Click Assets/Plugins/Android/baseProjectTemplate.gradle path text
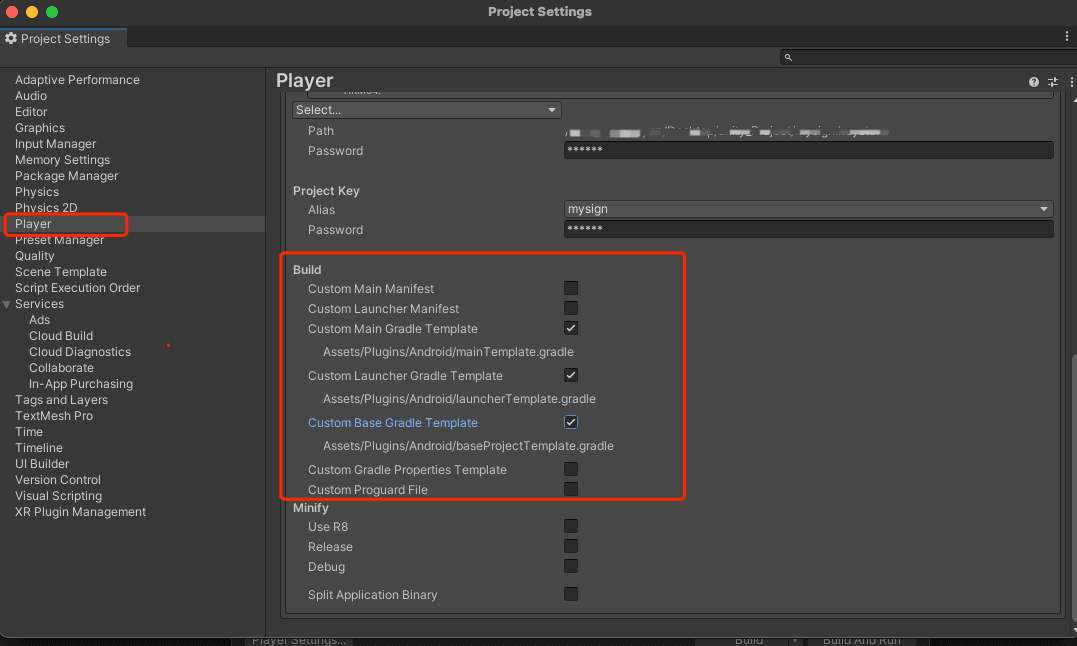Image resolution: width=1077 pixels, height=646 pixels. coord(468,446)
